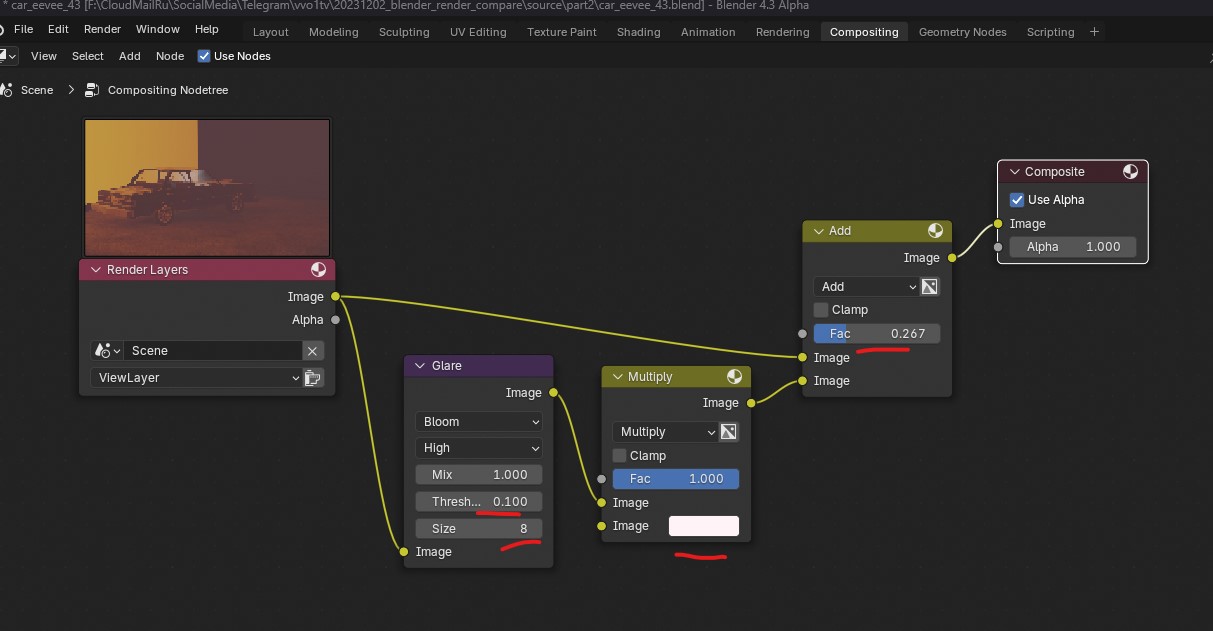Toggle preview sphere on Composite node header
This screenshot has height=631, width=1213.
pos(1131,172)
